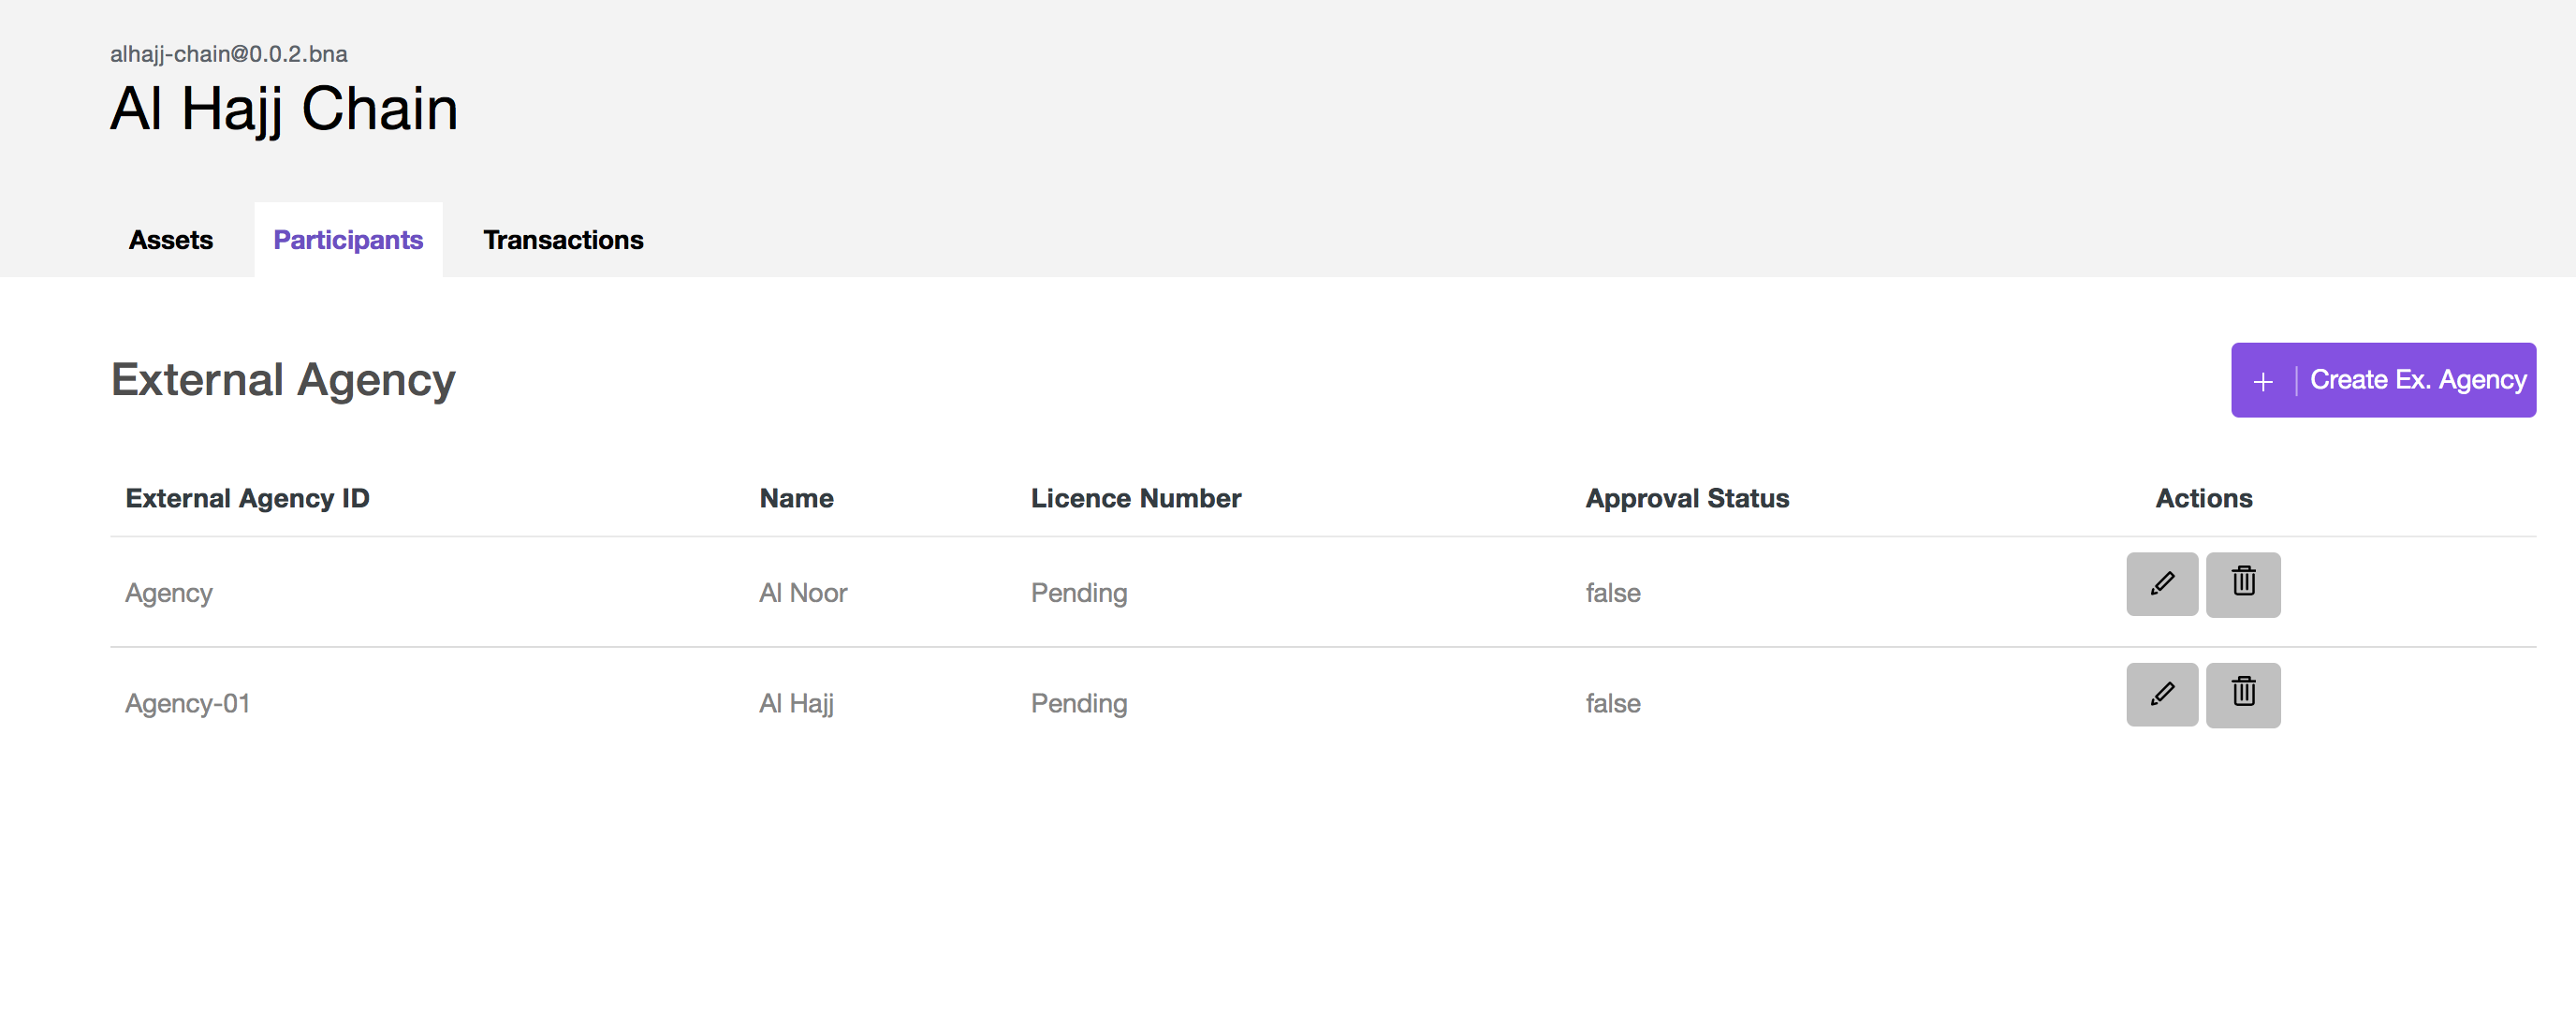Click the alhajj-chain@0.0.2.bna label
This screenshot has width=2576, height=1013.
pos(229,54)
